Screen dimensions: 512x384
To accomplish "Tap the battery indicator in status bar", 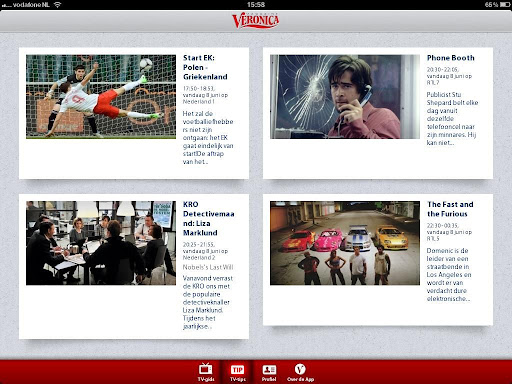I will click(505, 5).
